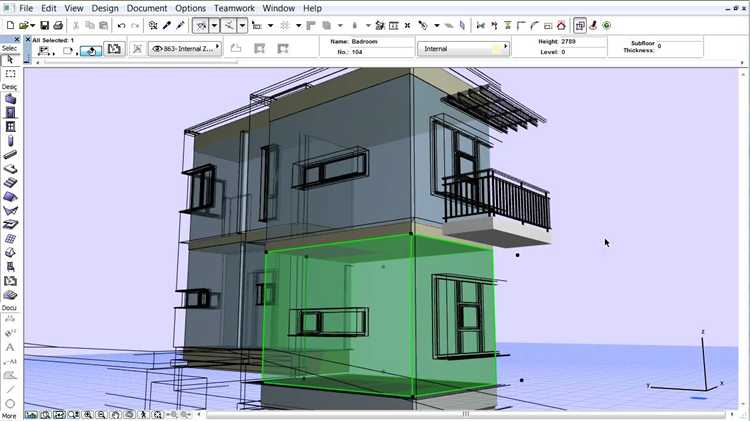Screen dimensions: 750x421
Task: Open the snap points options dropdown arrow
Action: pyautogui.click(x=242, y=25)
